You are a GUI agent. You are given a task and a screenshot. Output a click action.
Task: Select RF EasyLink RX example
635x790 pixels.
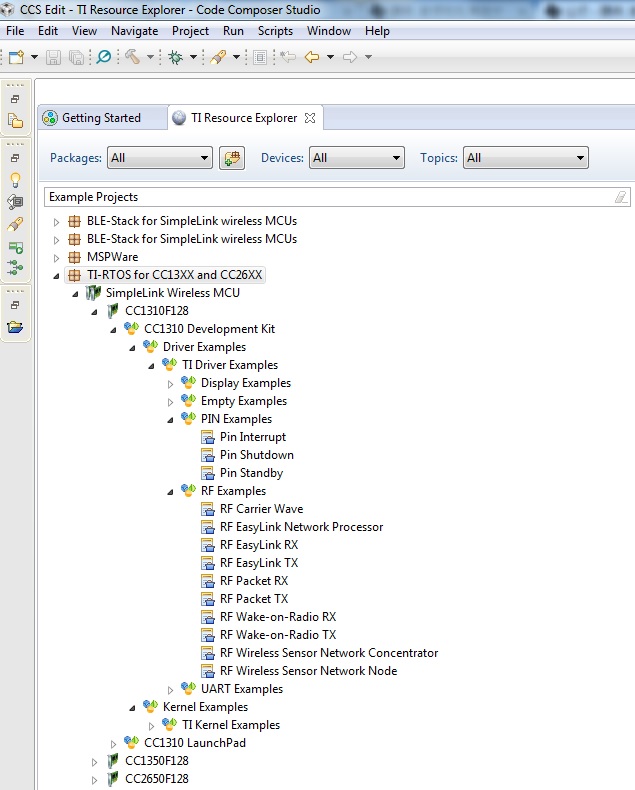pos(259,545)
